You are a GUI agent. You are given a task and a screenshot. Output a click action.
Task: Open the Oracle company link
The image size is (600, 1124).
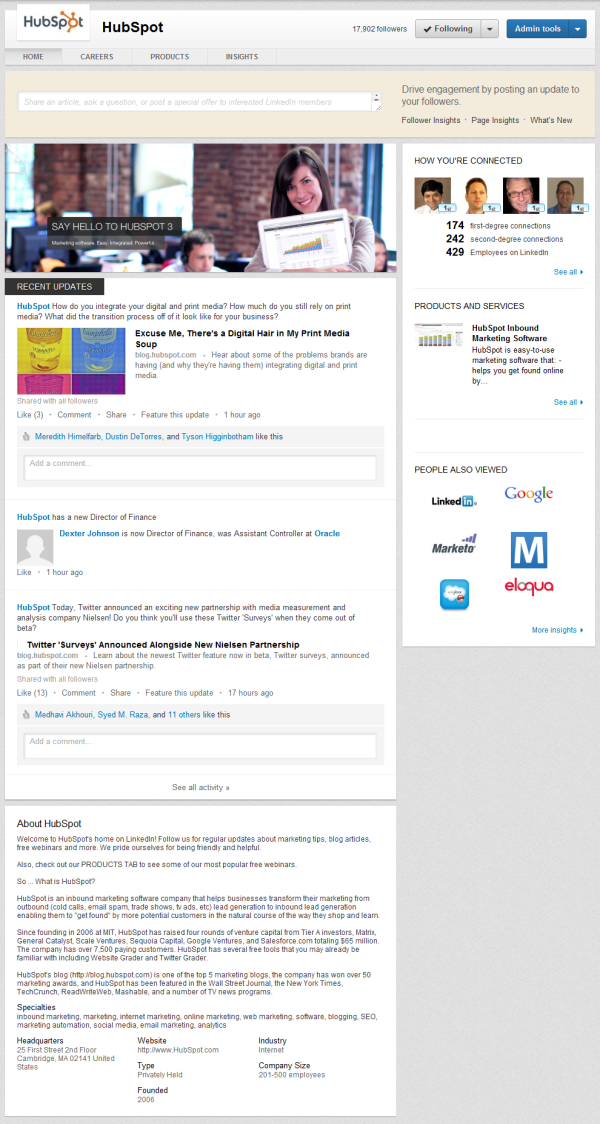point(327,533)
